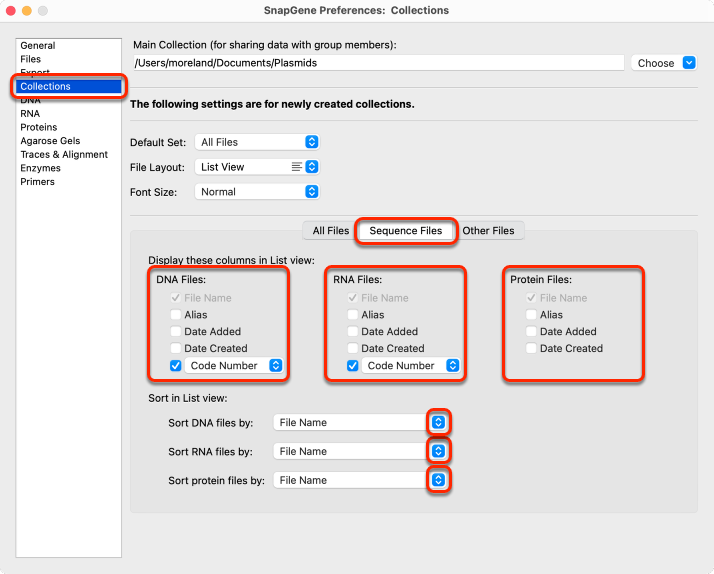The height and width of the screenshot is (574, 714).
Task: Click the disabled File Name checkbox under DNA Files
Action: [x=175, y=298]
